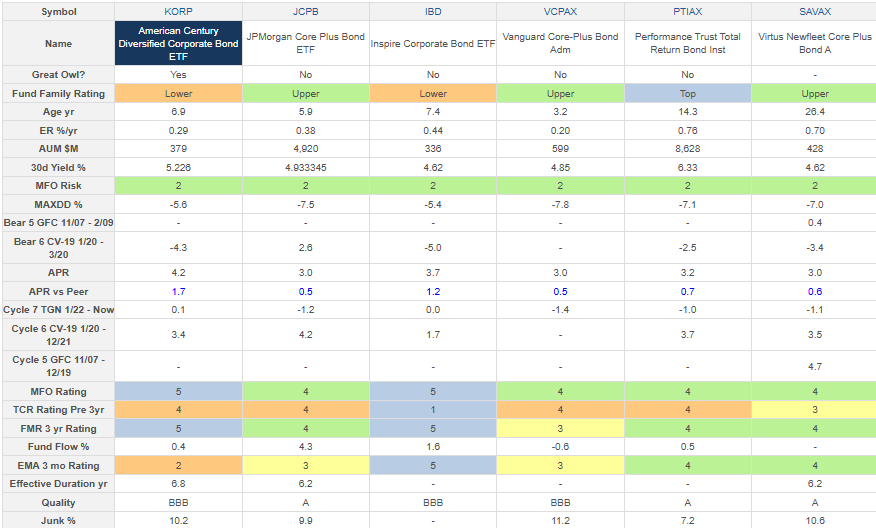876x528 pixels.
Task: Select the highlighted American Century Diversified fund name
Action: [178, 44]
